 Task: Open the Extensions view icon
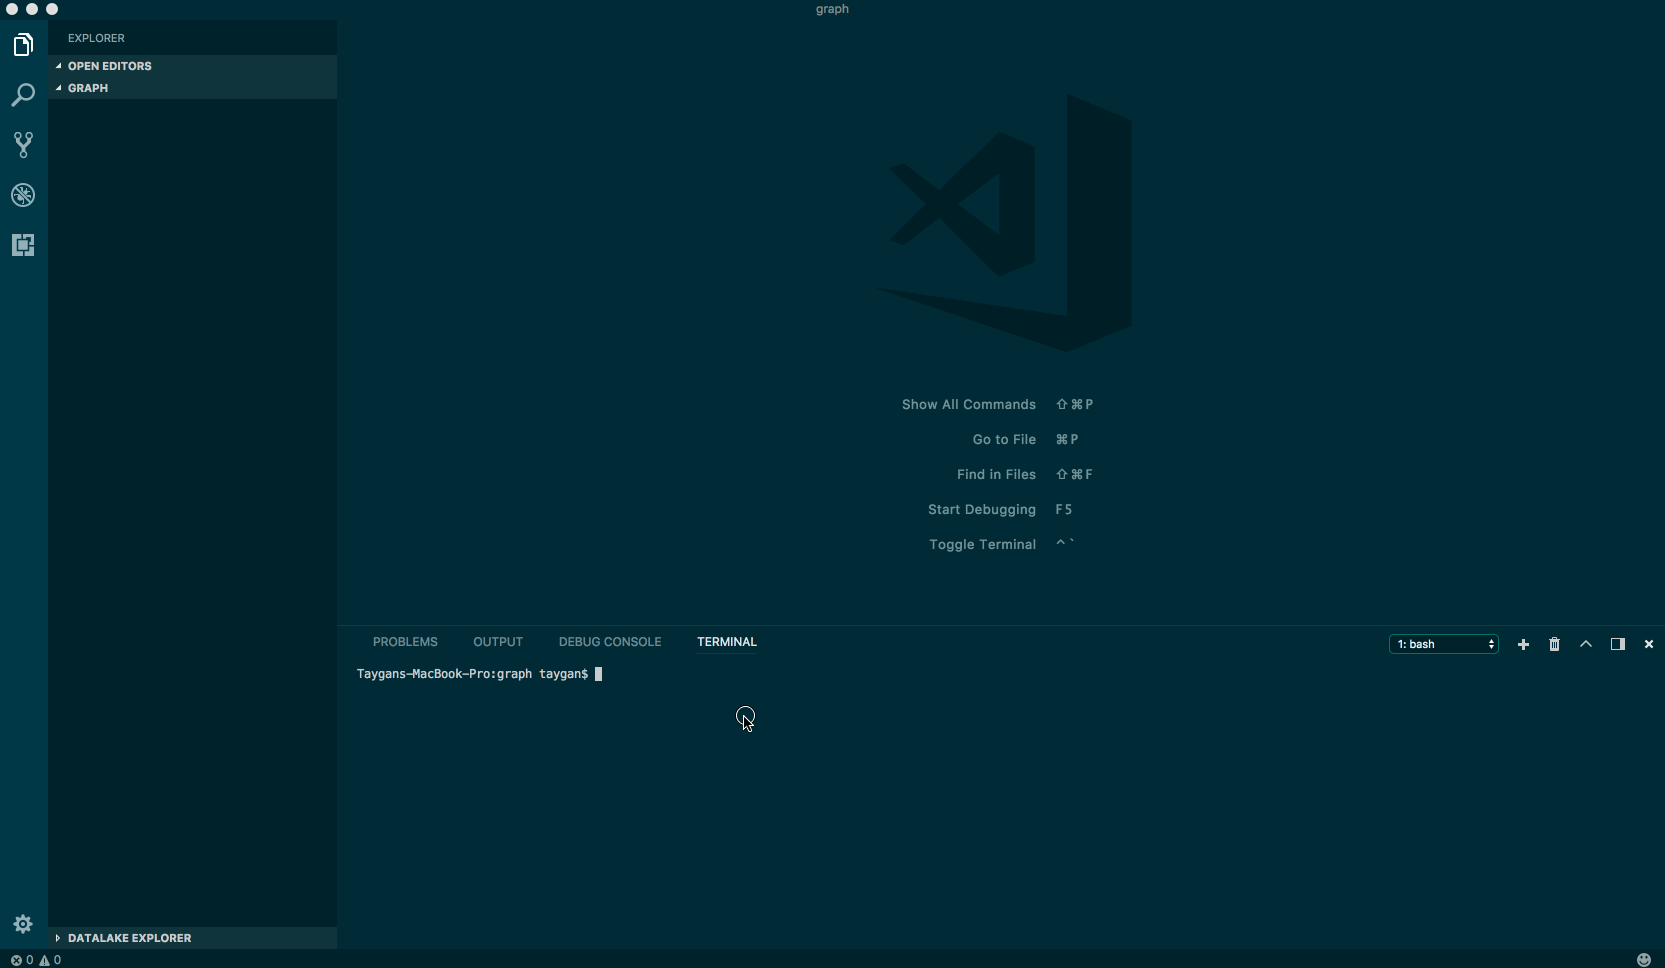pos(23,245)
